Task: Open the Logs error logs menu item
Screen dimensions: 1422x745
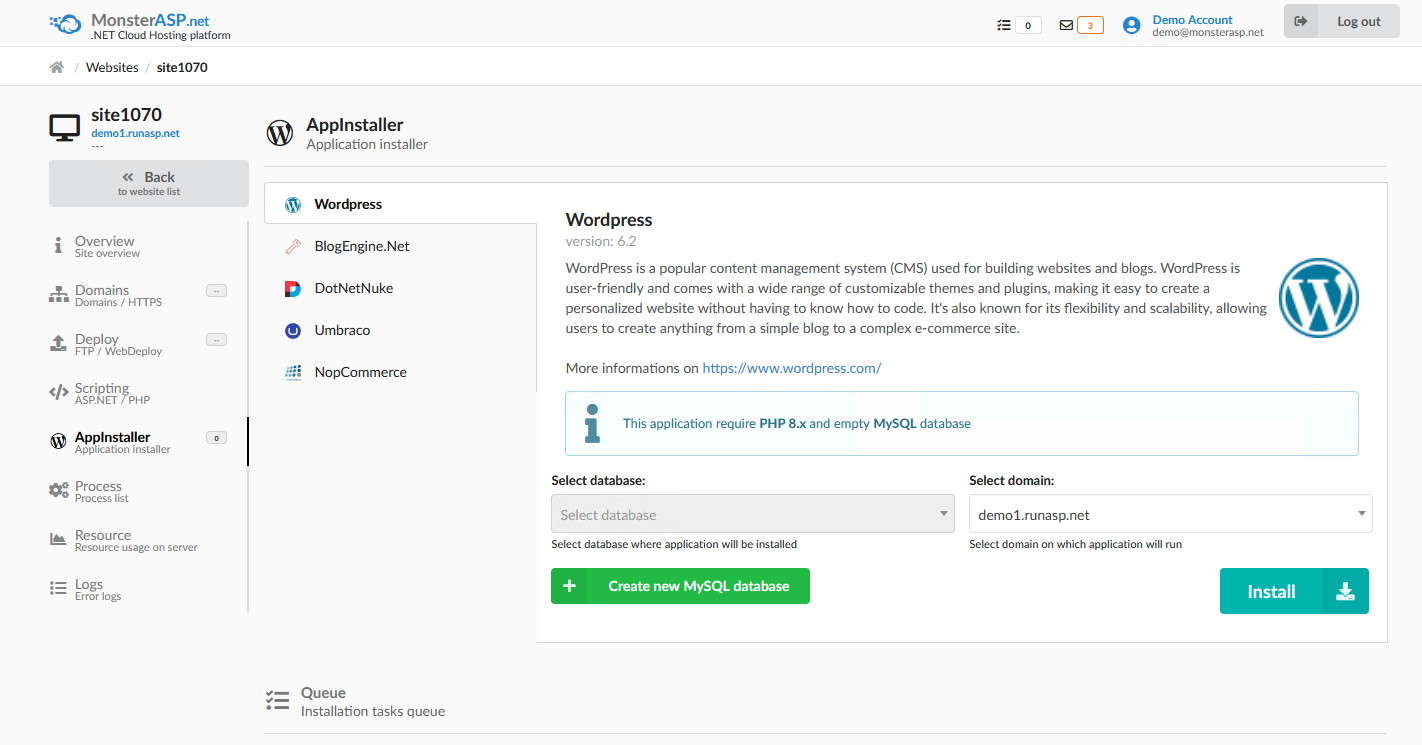Action: pyautogui.click(x=147, y=589)
